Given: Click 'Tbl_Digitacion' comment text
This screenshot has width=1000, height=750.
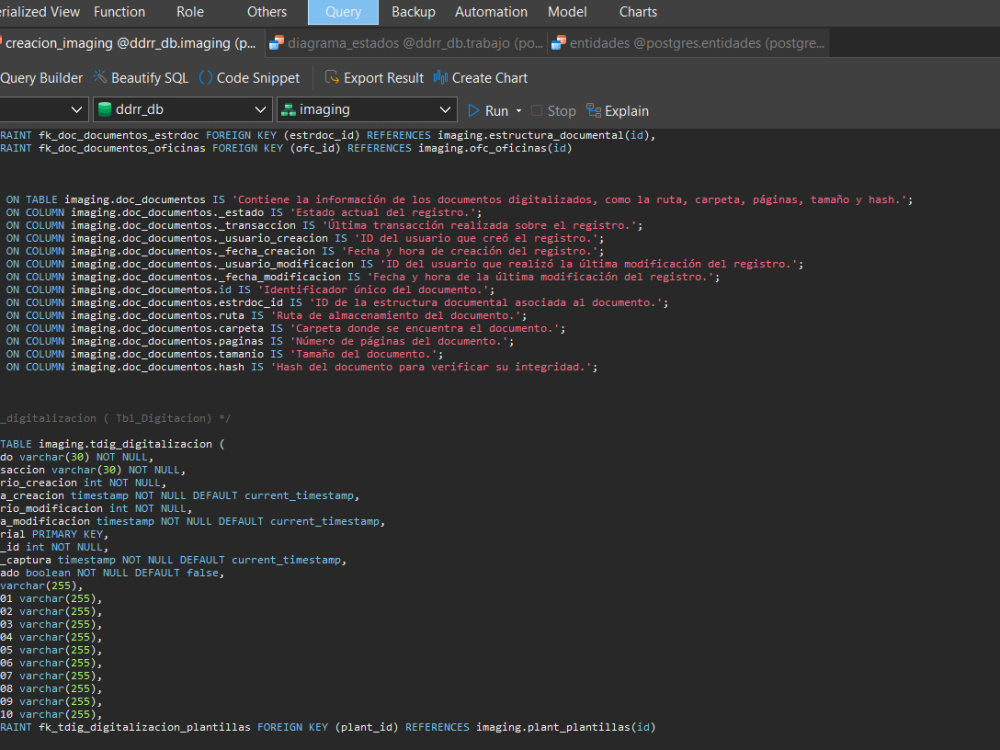Looking at the screenshot, I should pyautogui.click(x=161, y=418).
